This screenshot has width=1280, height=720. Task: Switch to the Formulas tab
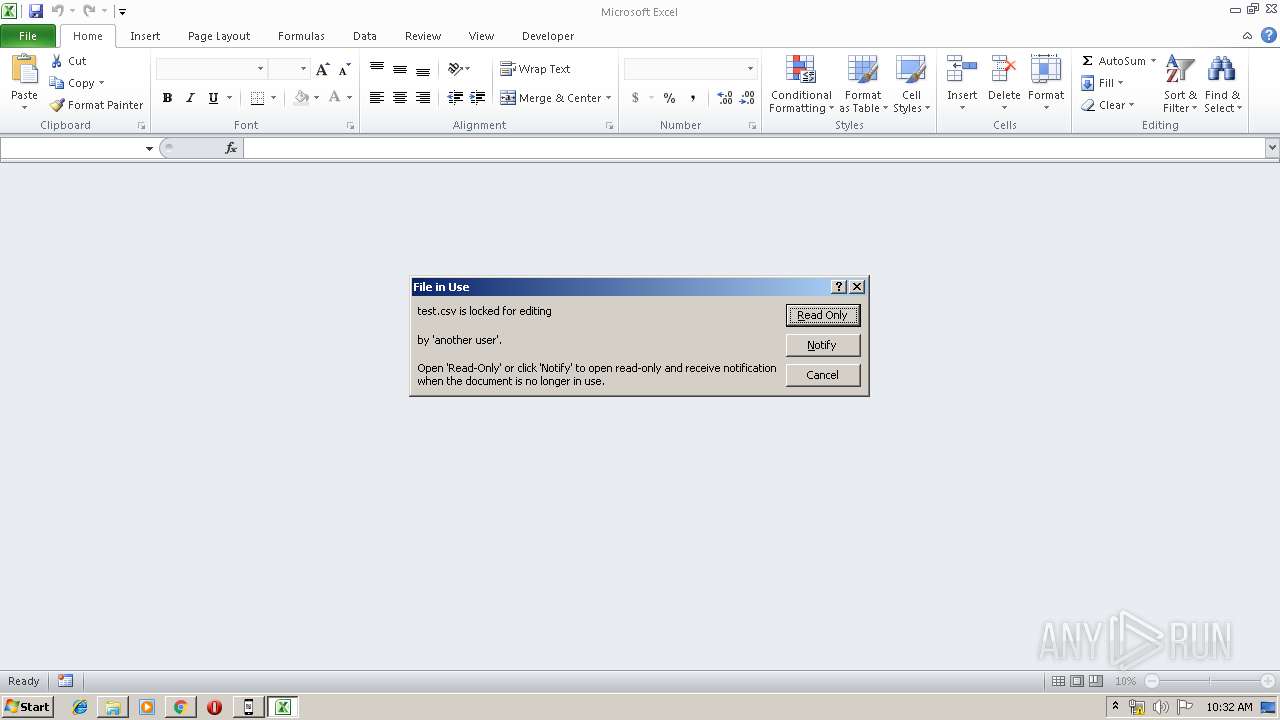(301, 36)
